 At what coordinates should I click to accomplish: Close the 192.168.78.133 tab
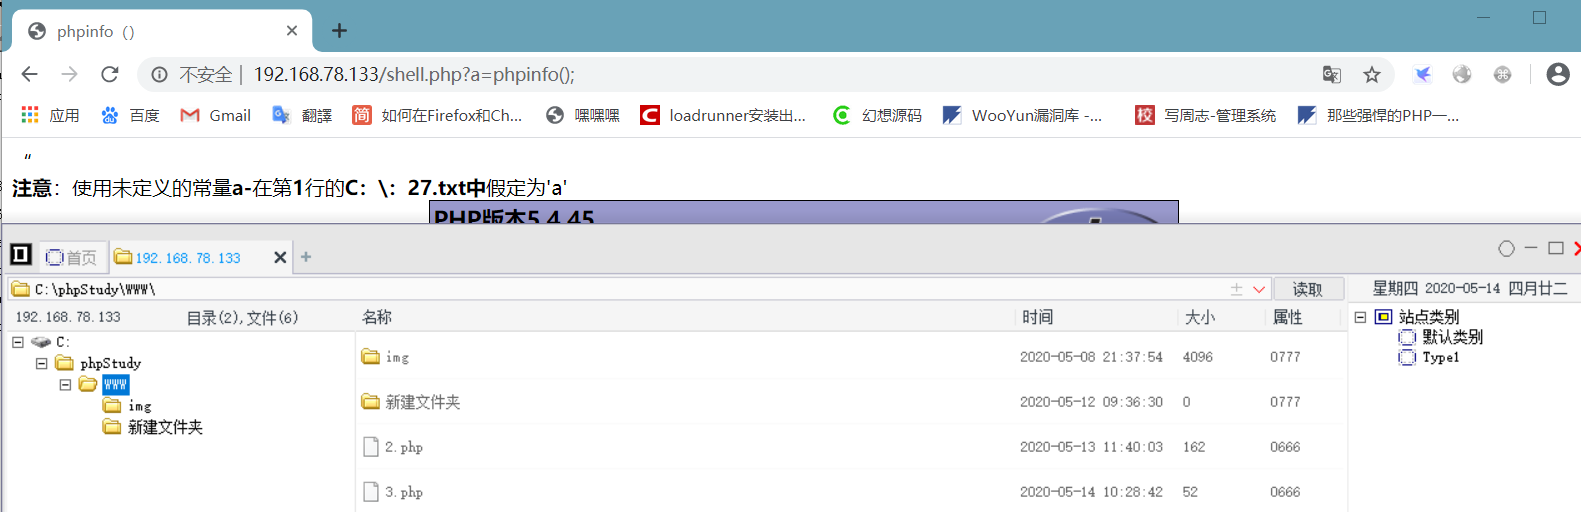click(280, 257)
